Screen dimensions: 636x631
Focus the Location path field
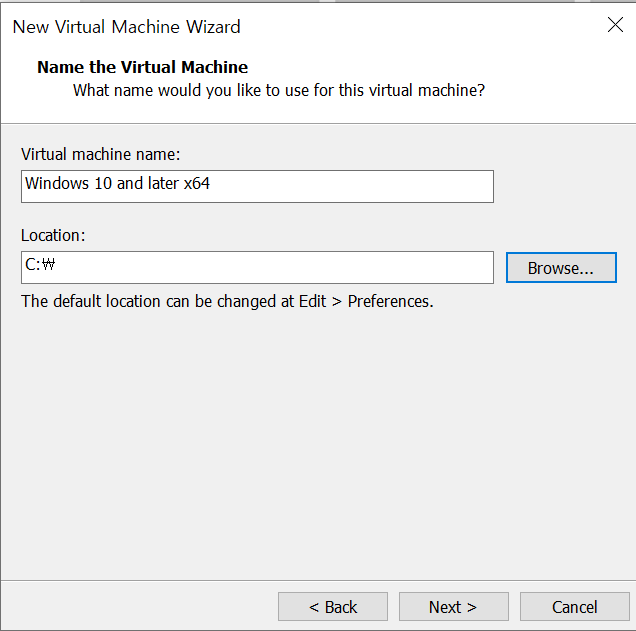[257, 267]
